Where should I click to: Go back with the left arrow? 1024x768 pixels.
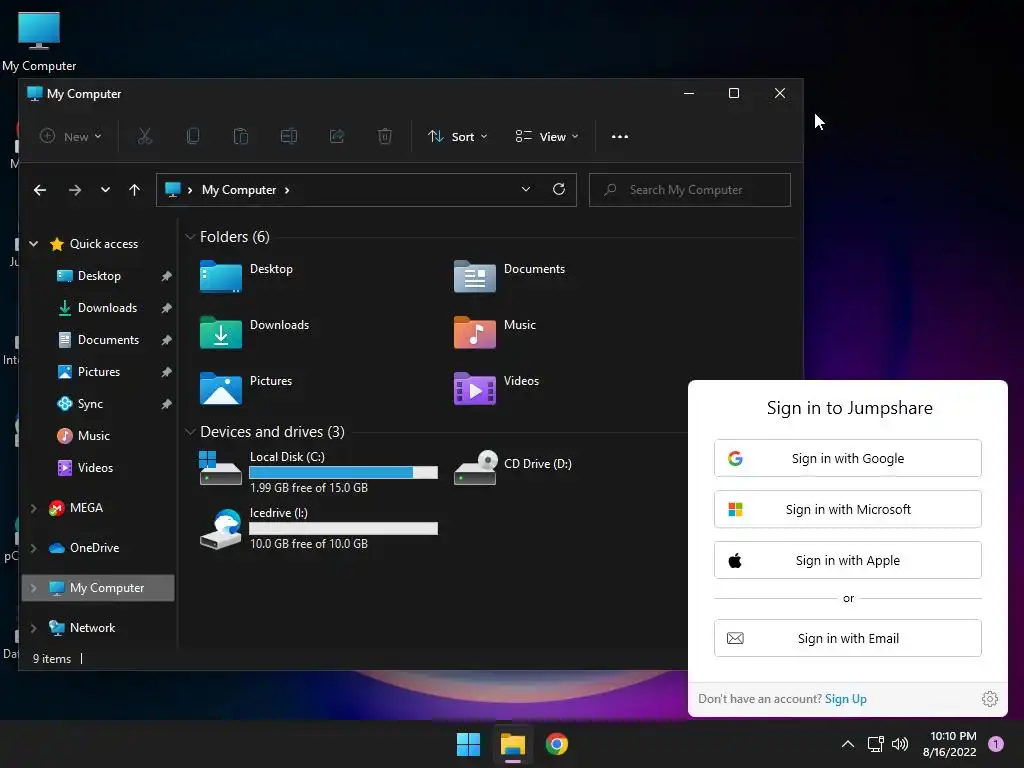pos(40,190)
